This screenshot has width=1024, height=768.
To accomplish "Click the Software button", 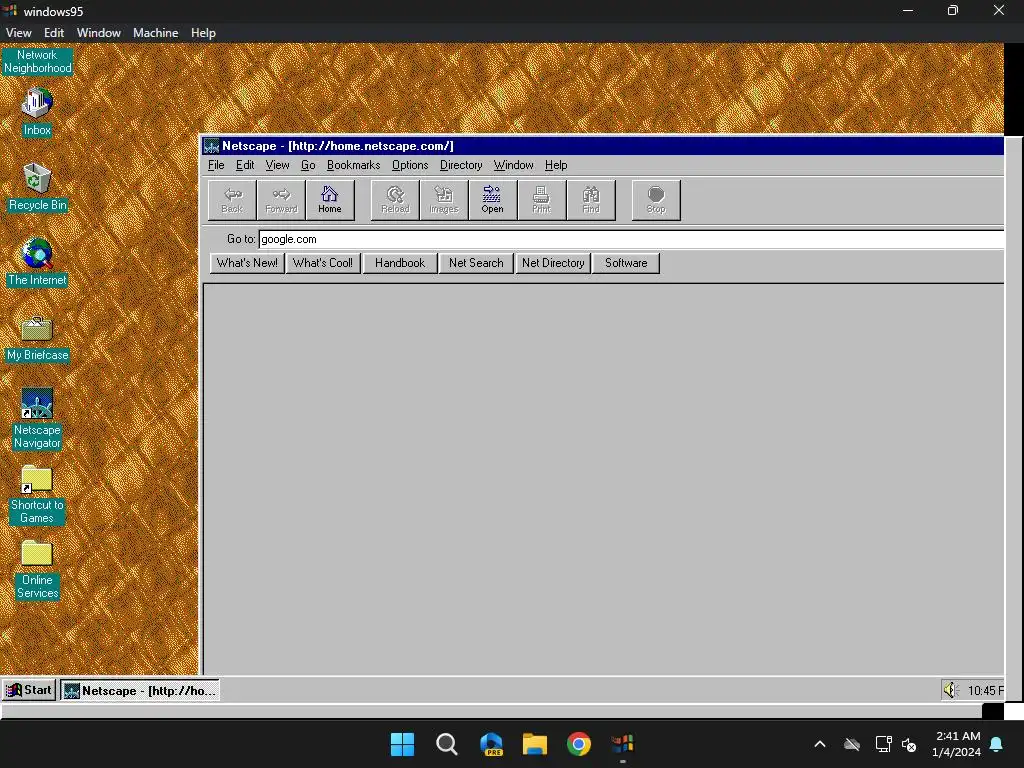I will pos(626,263).
